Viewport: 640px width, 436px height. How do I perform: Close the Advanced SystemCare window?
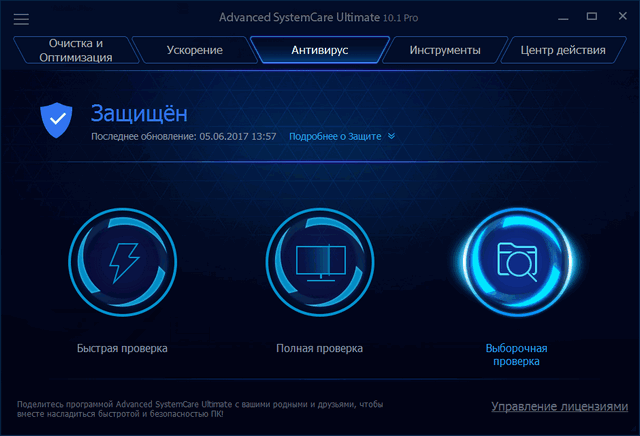(x=622, y=16)
